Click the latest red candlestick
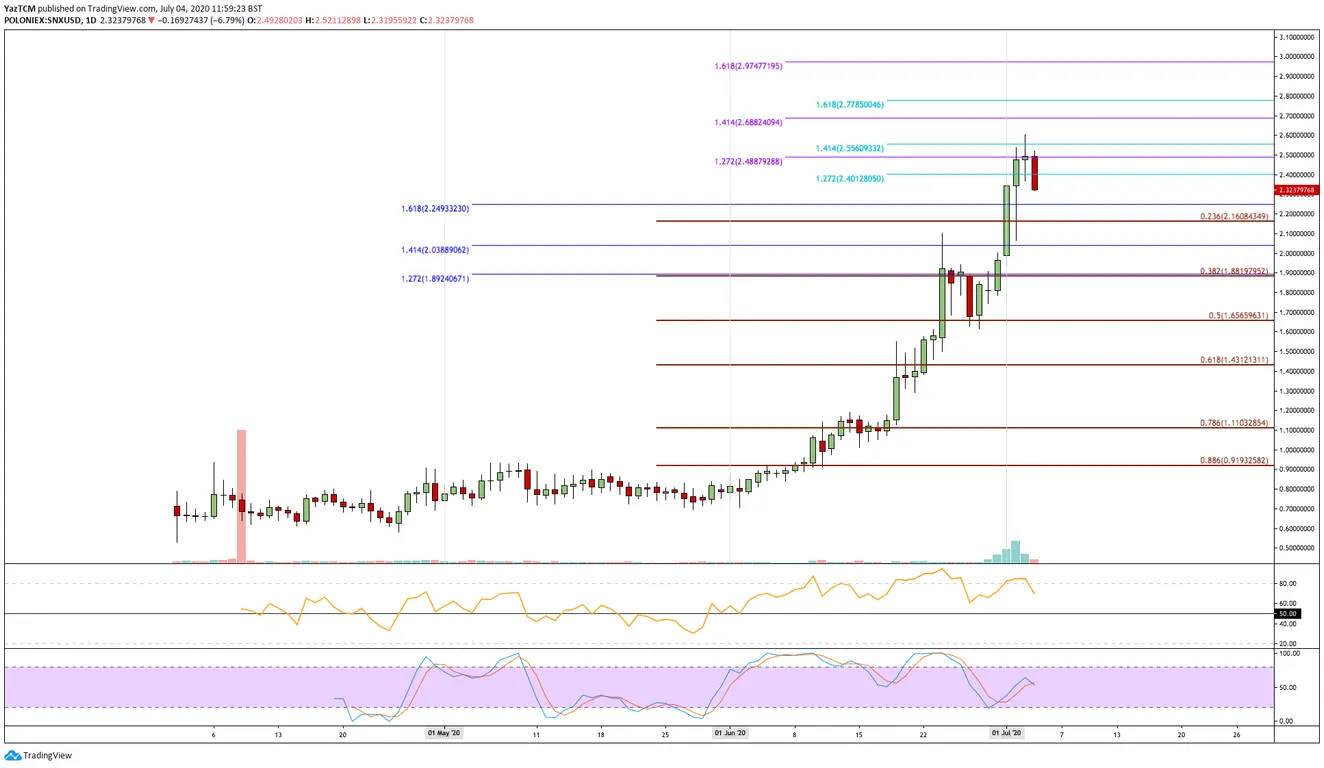The image size is (1324, 768). point(1035,173)
